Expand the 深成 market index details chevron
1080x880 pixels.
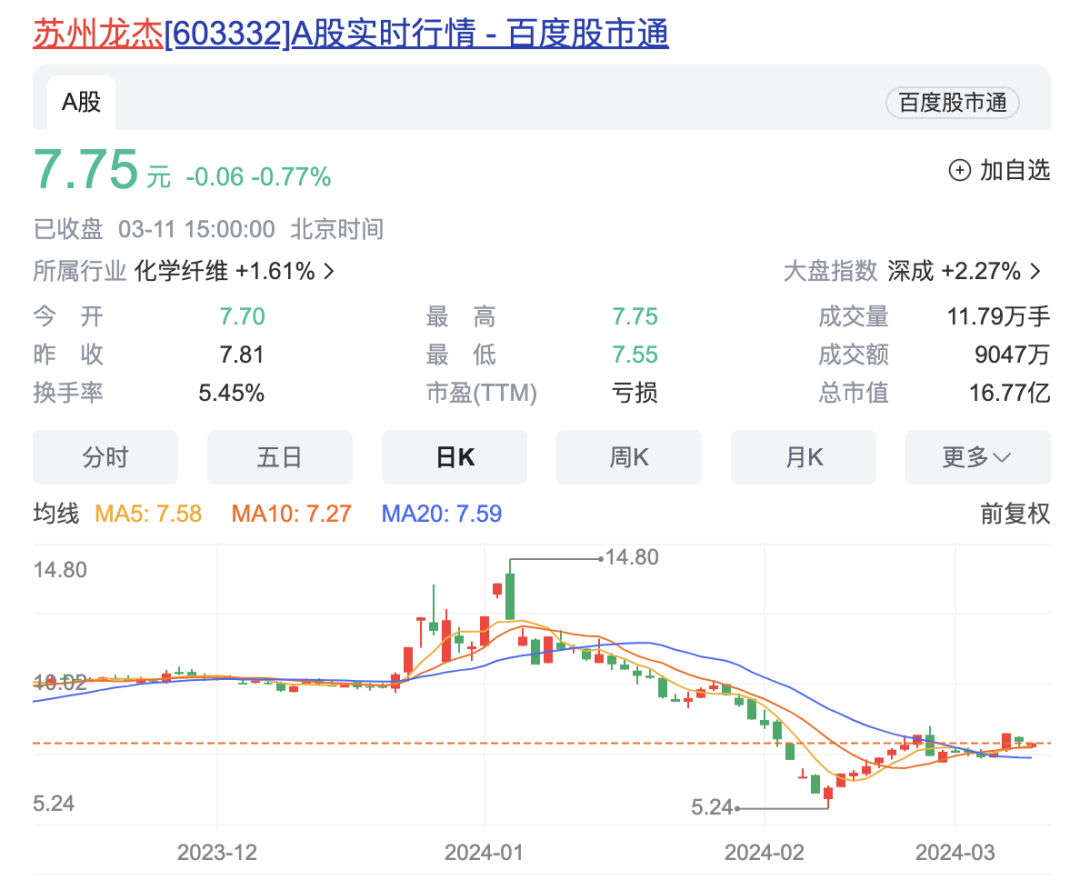pos(1035,270)
